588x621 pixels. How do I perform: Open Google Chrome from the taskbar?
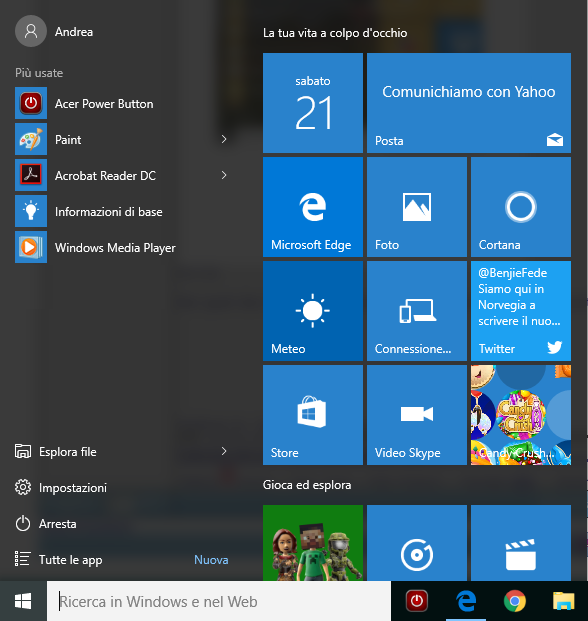(515, 601)
